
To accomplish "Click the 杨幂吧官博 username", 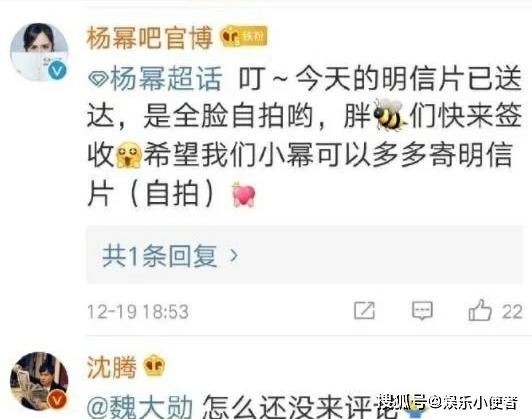I will pyautogui.click(x=150, y=37).
